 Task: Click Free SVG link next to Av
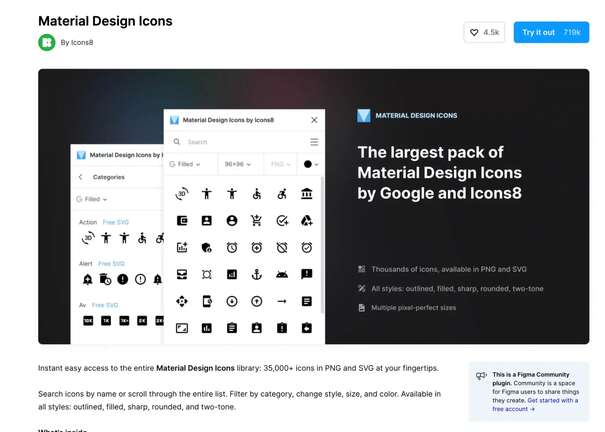point(105,305)
